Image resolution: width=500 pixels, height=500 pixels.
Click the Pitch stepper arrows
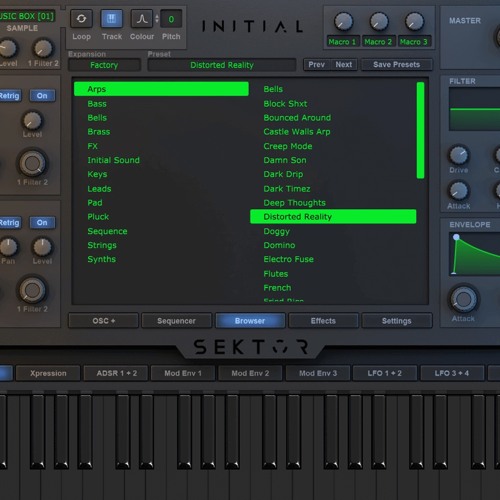157,19
